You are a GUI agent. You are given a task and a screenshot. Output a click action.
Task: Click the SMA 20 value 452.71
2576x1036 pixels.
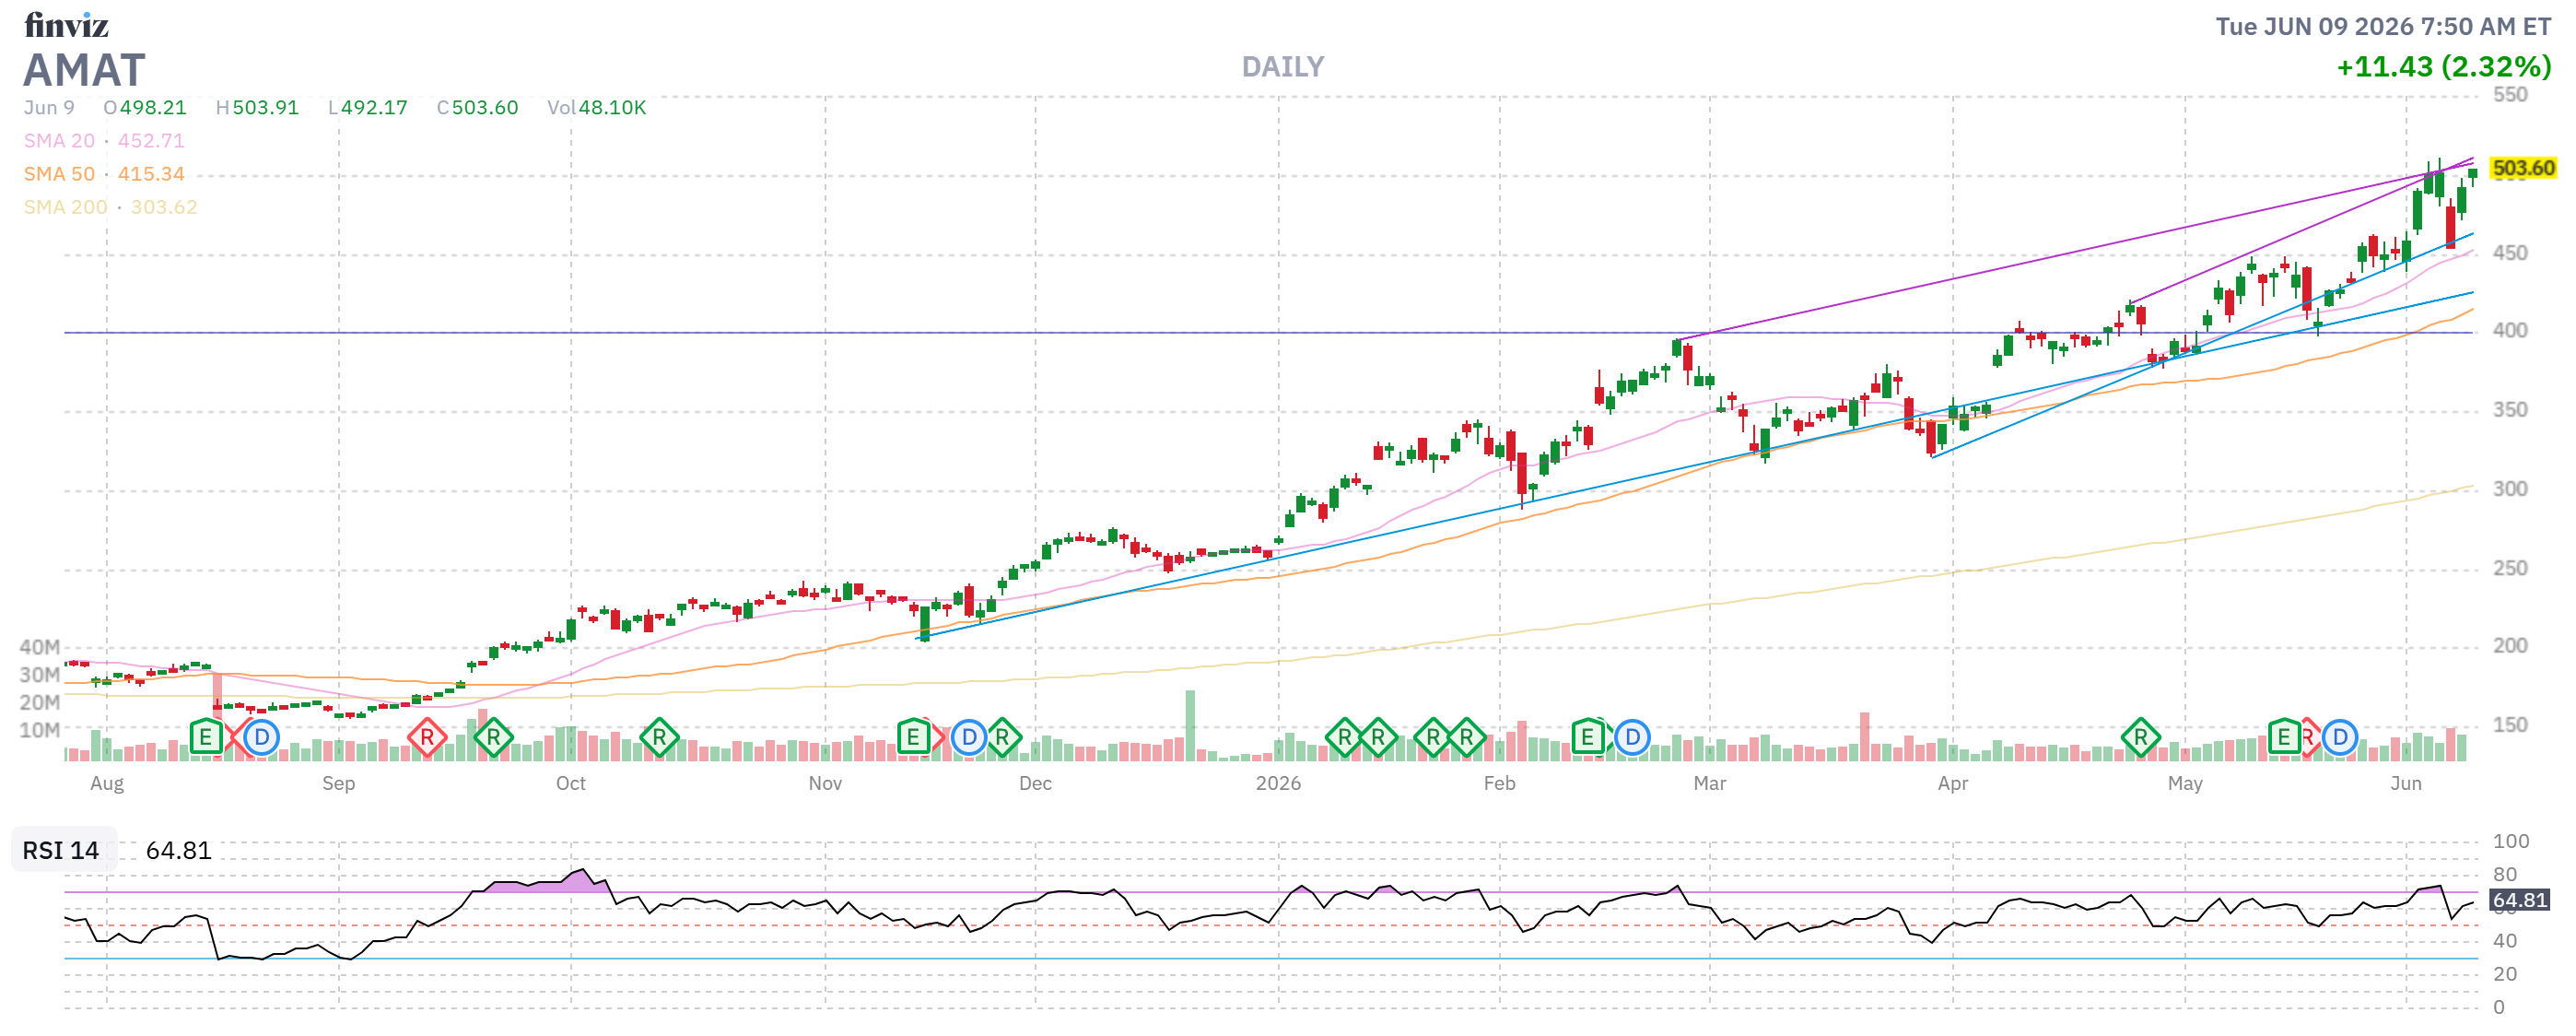[151, 141]
